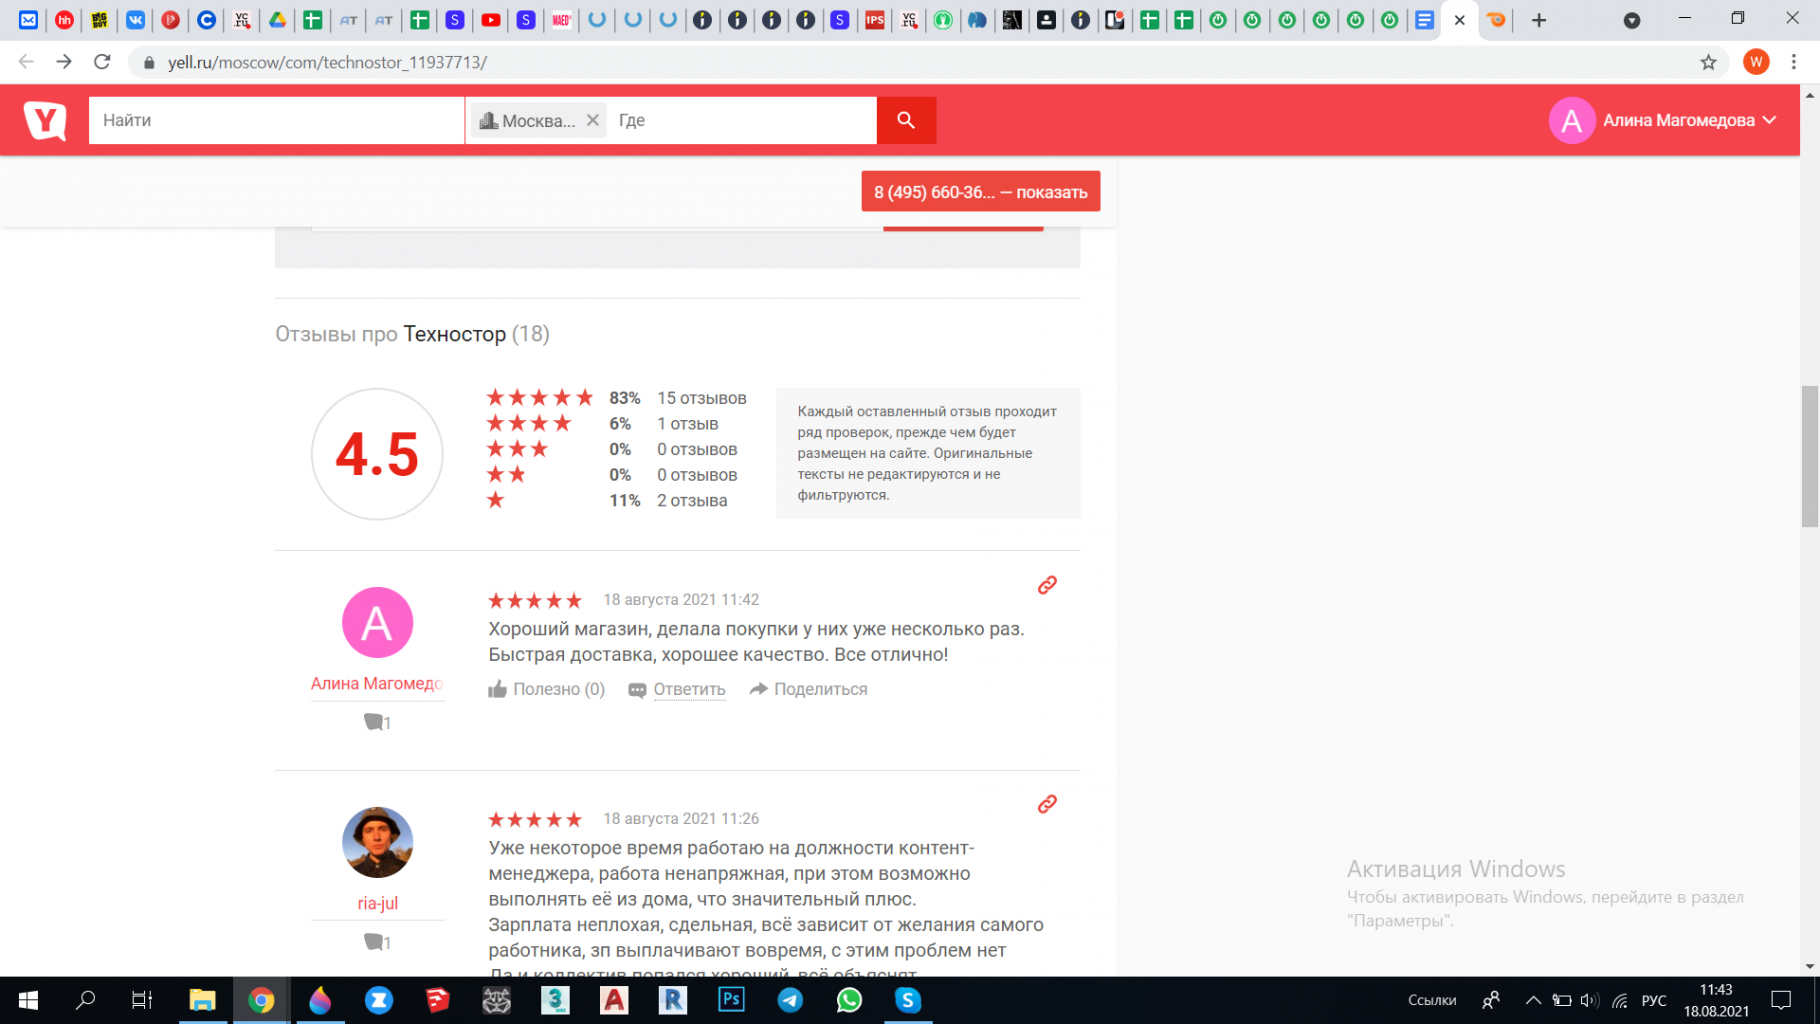Screen dimensions: 1820x1024
Task: Click the pink A avatar of the first reviewer
Action: point(377,622)
